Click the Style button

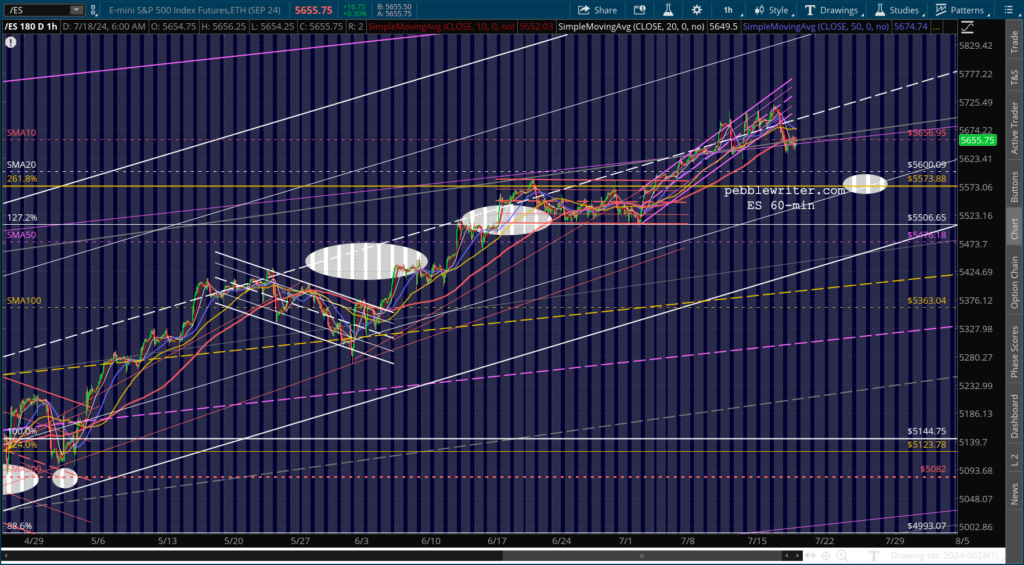point(771,10)
